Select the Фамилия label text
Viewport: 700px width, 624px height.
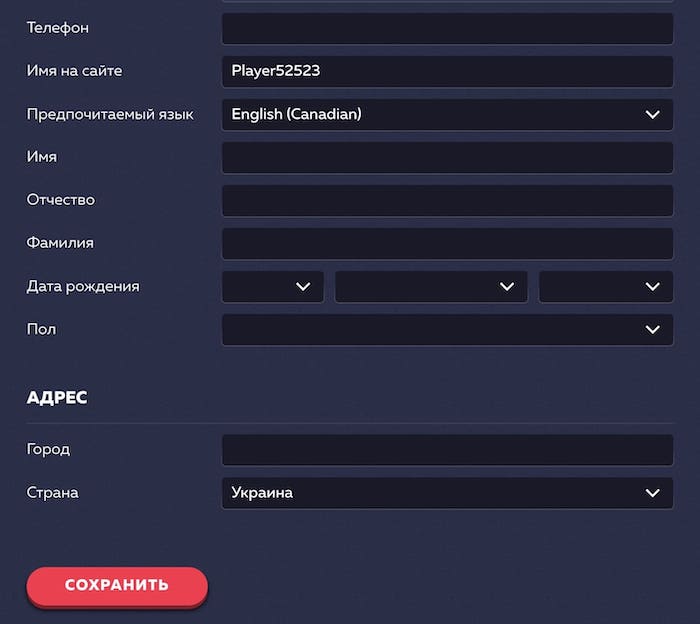(60, 243)
